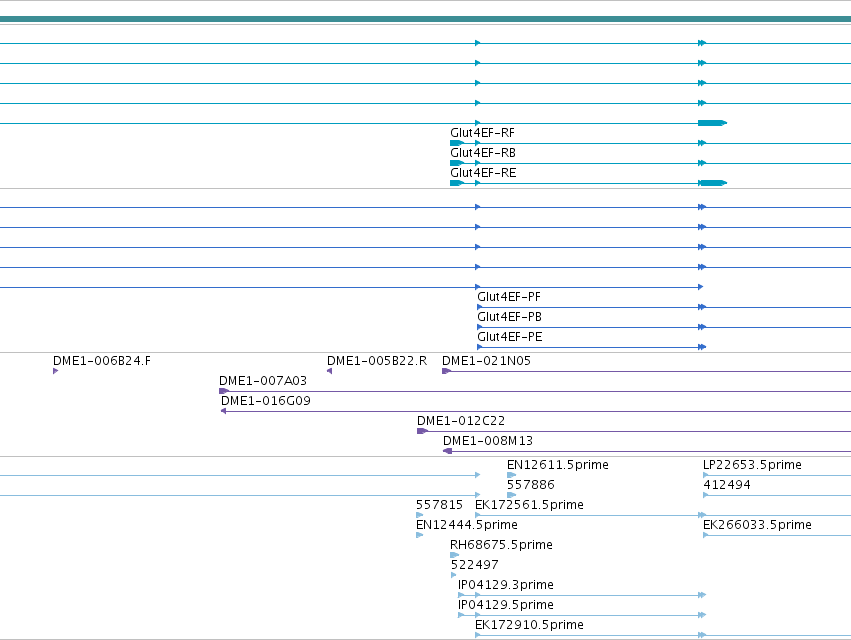
Task: Click the DME1-005B22.R feature label
Action: pyautogui.click(x=377, y=361)
